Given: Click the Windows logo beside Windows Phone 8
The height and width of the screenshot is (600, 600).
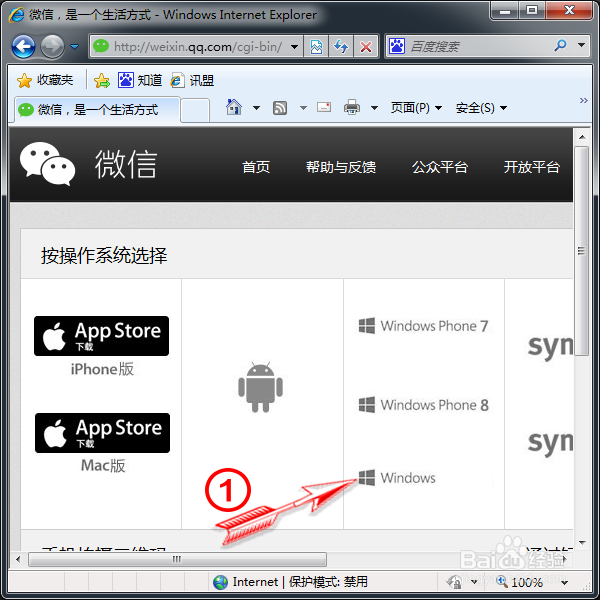Looking at the screenshot, I should pyautogui.click(x=367, y=404).
